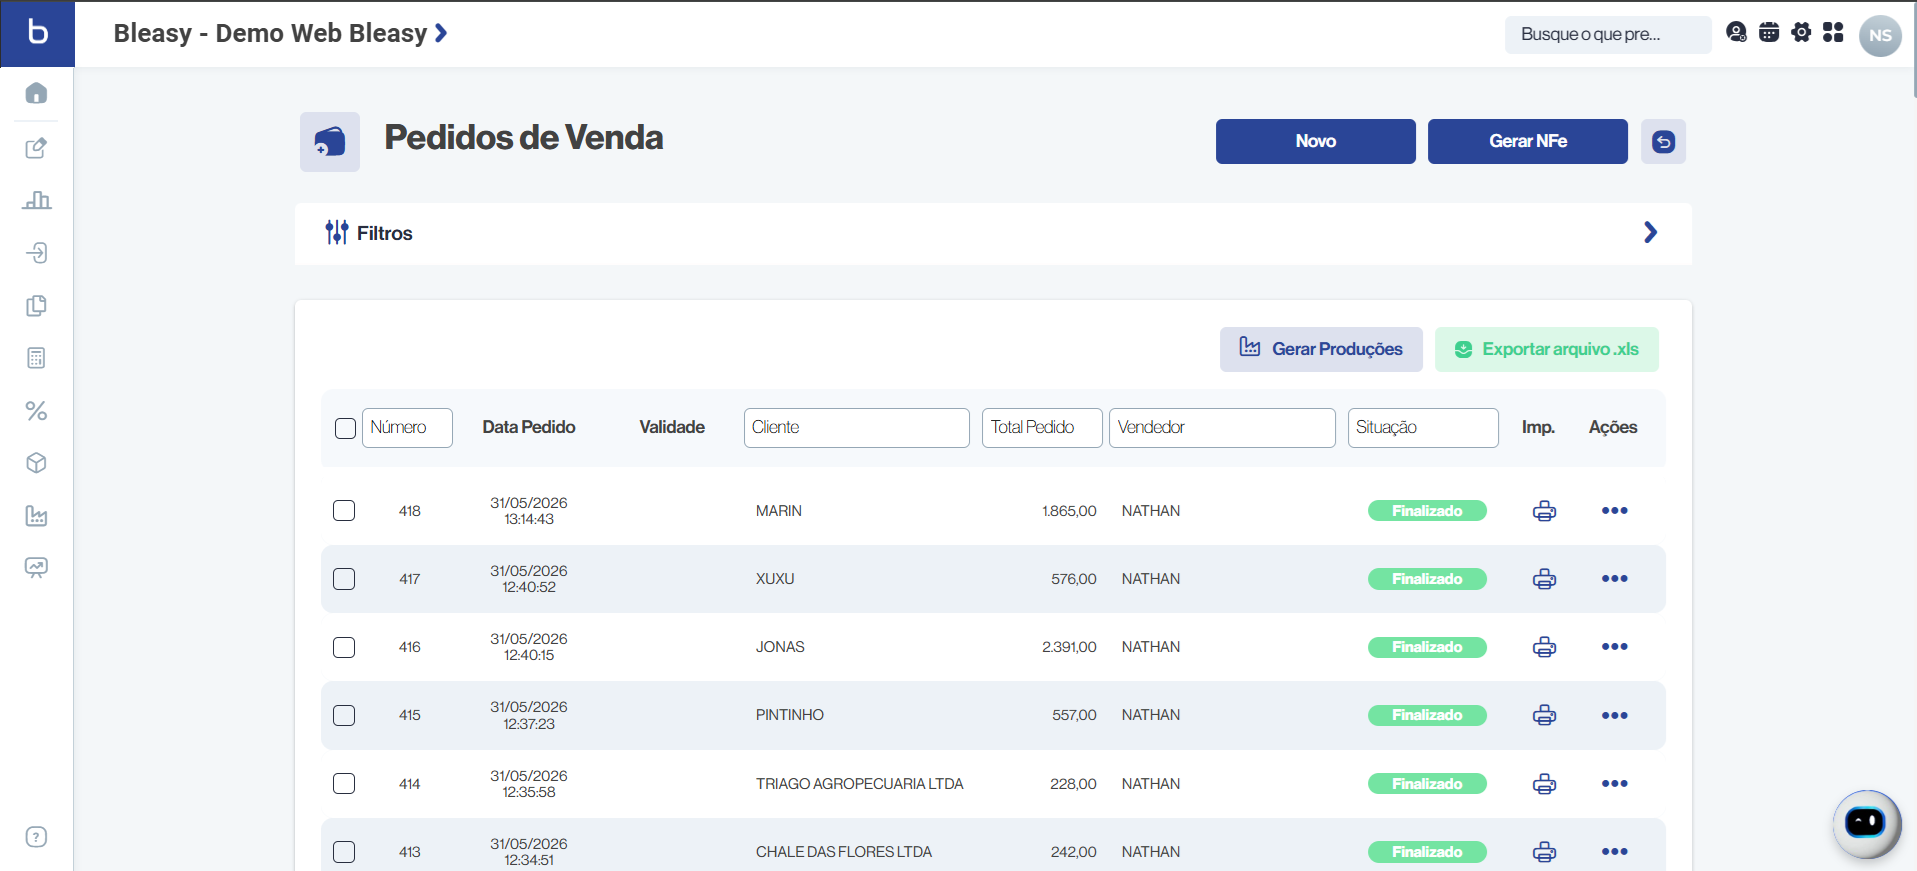Open the calendar header icon

[x=1769, y=32]
